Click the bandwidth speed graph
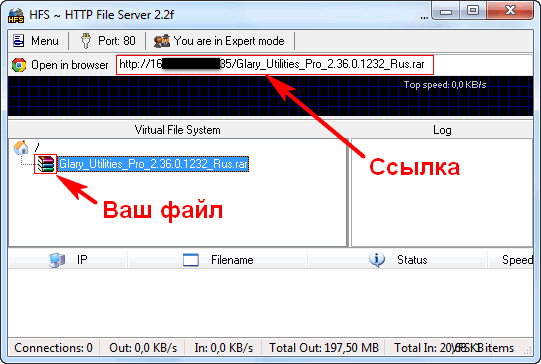This screenshot has width=541, height=364. point(270,96)
